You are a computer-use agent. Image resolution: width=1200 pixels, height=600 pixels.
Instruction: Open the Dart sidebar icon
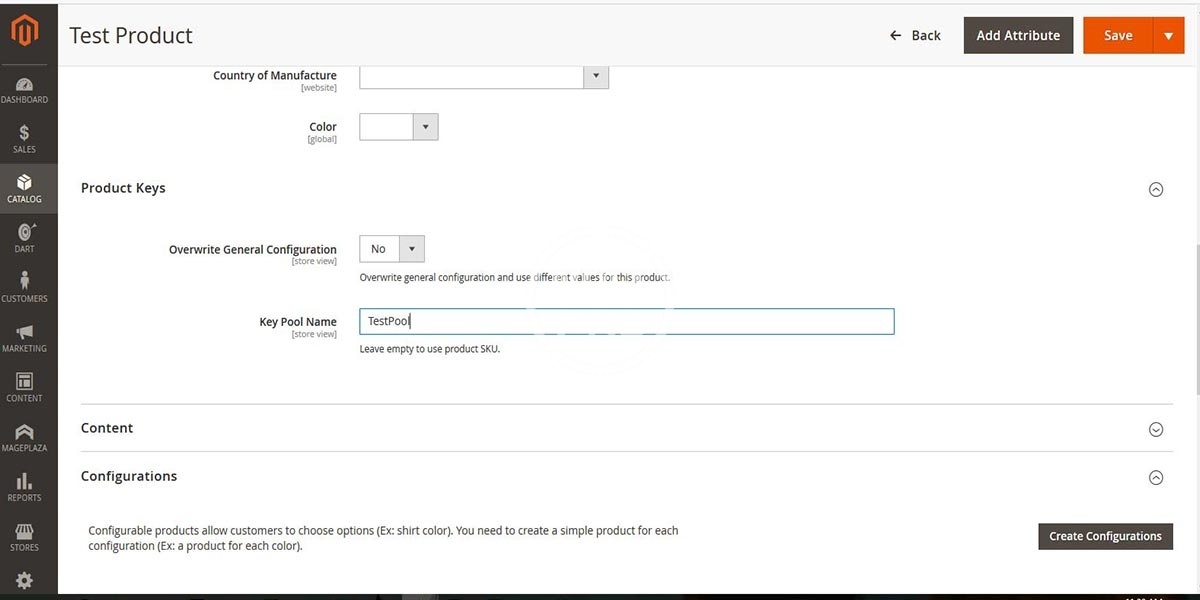tap(24, 237)
